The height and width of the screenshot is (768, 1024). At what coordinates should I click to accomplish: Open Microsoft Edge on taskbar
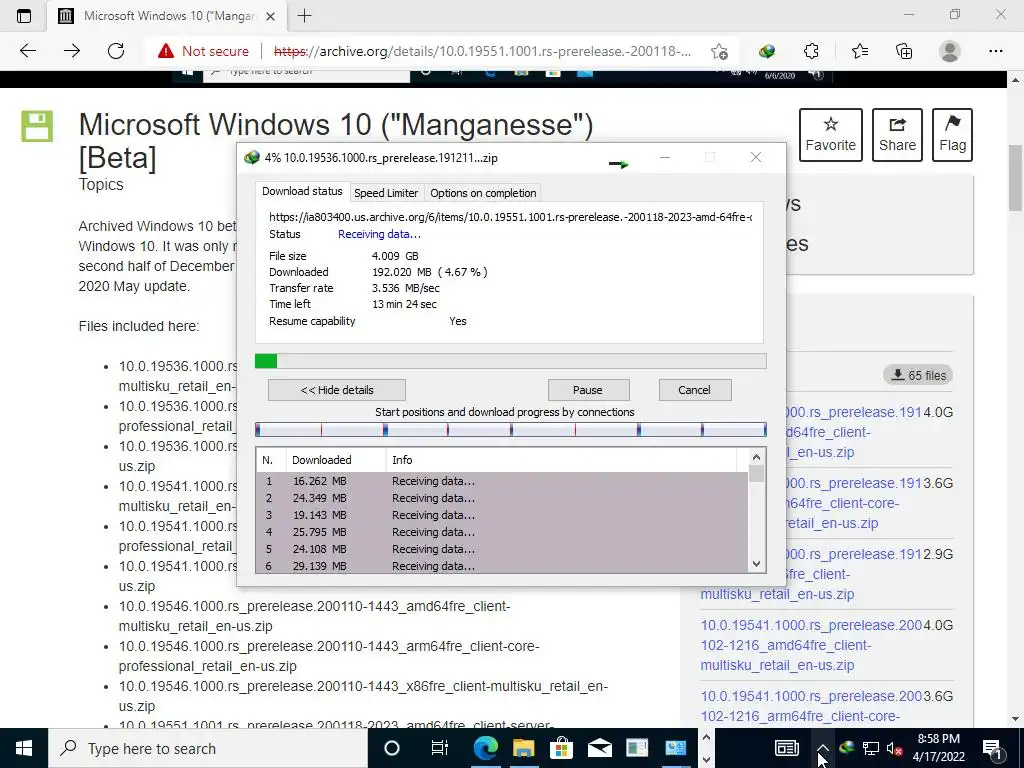click(x=485, y=748)
